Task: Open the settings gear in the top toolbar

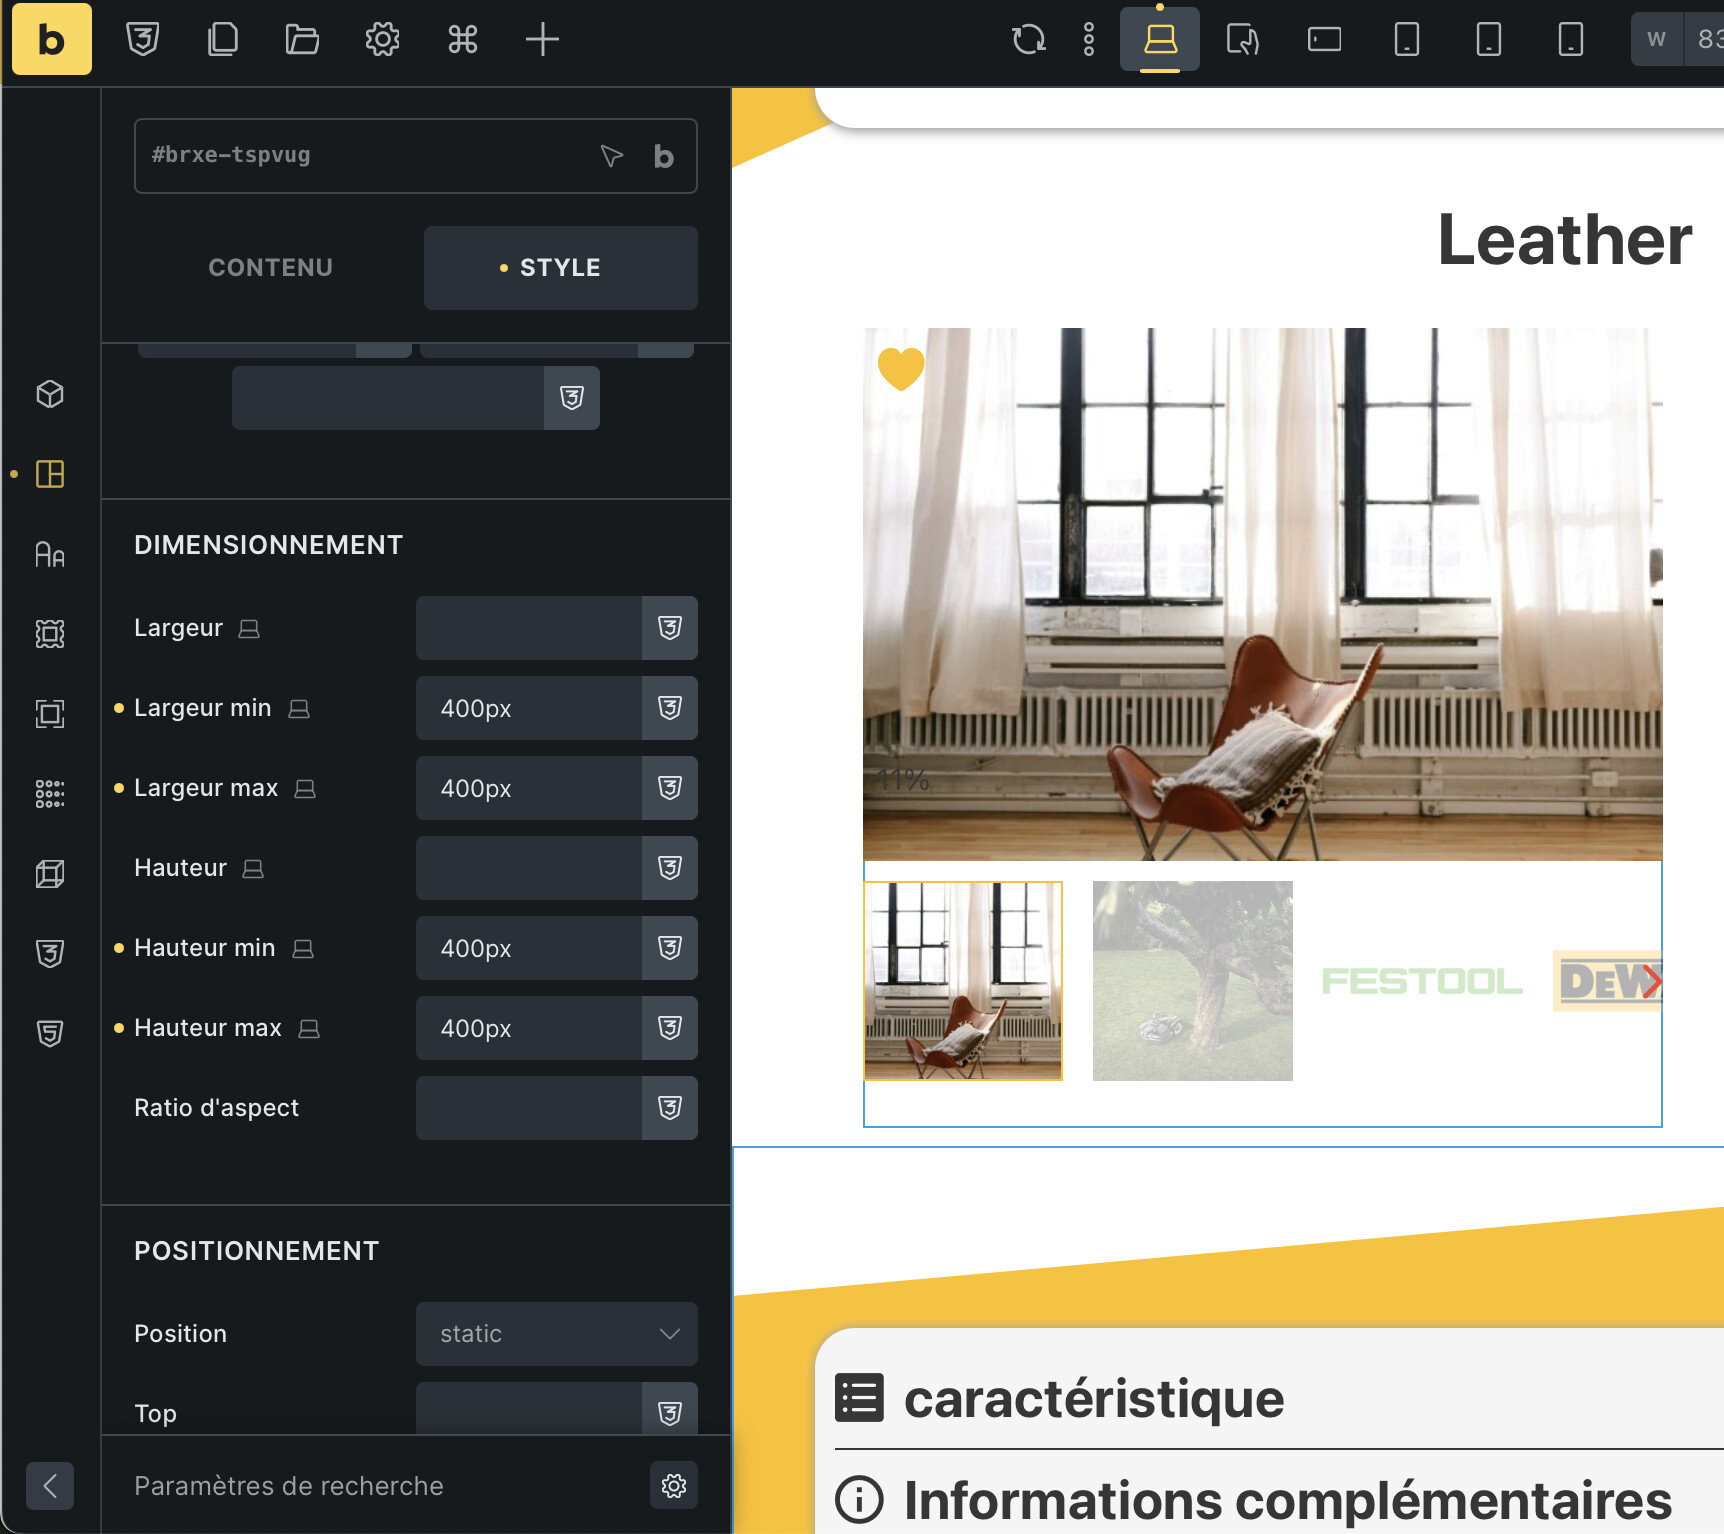Action: (382, 40)
